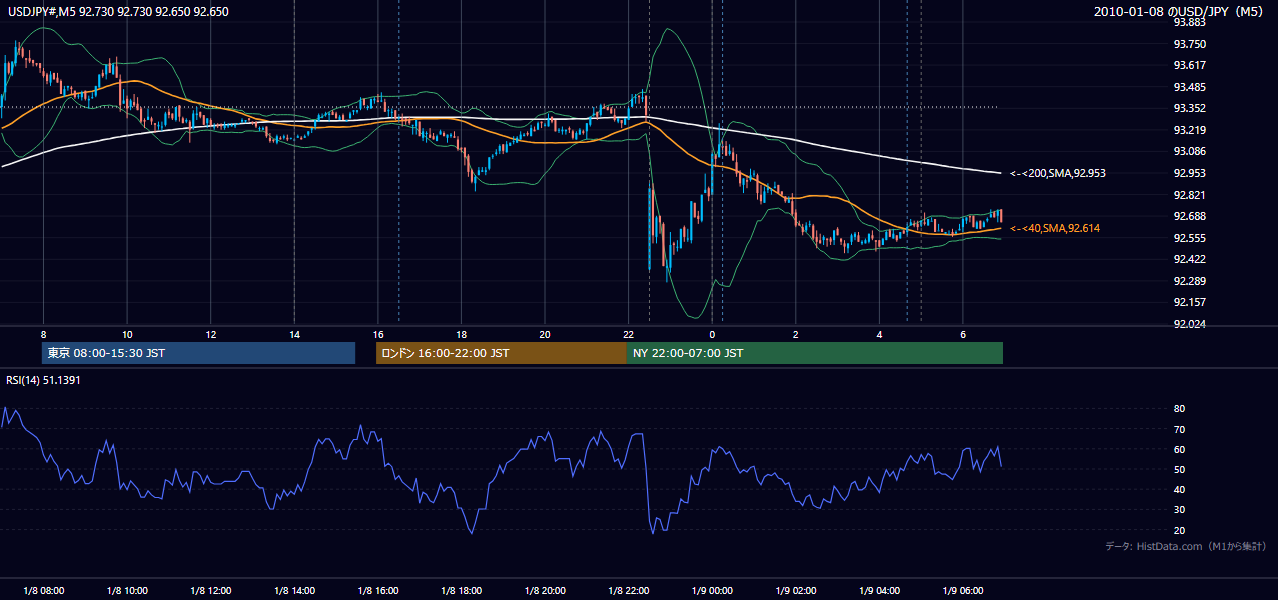Click bottom date label 1/8 16:00
The width and height of the screenshot is (1278, 600).
click(377, 590)
